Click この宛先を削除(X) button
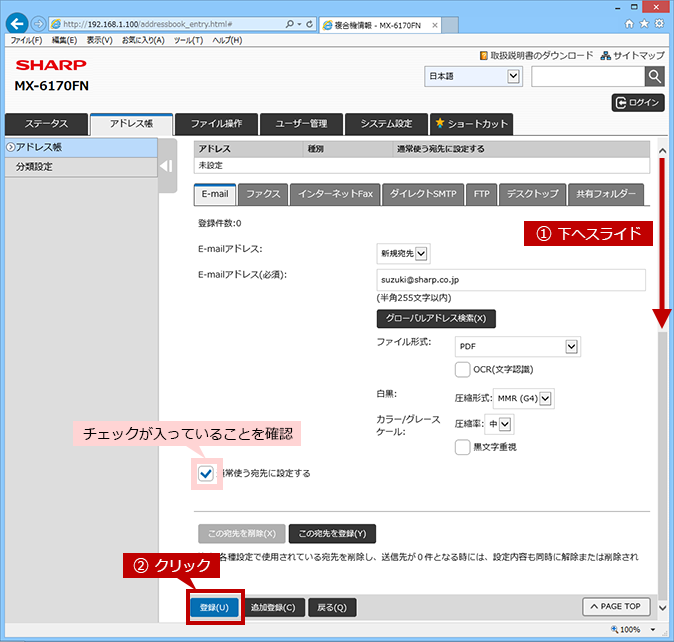The width and height of the screenshot is (674, 642). (242, 534)
